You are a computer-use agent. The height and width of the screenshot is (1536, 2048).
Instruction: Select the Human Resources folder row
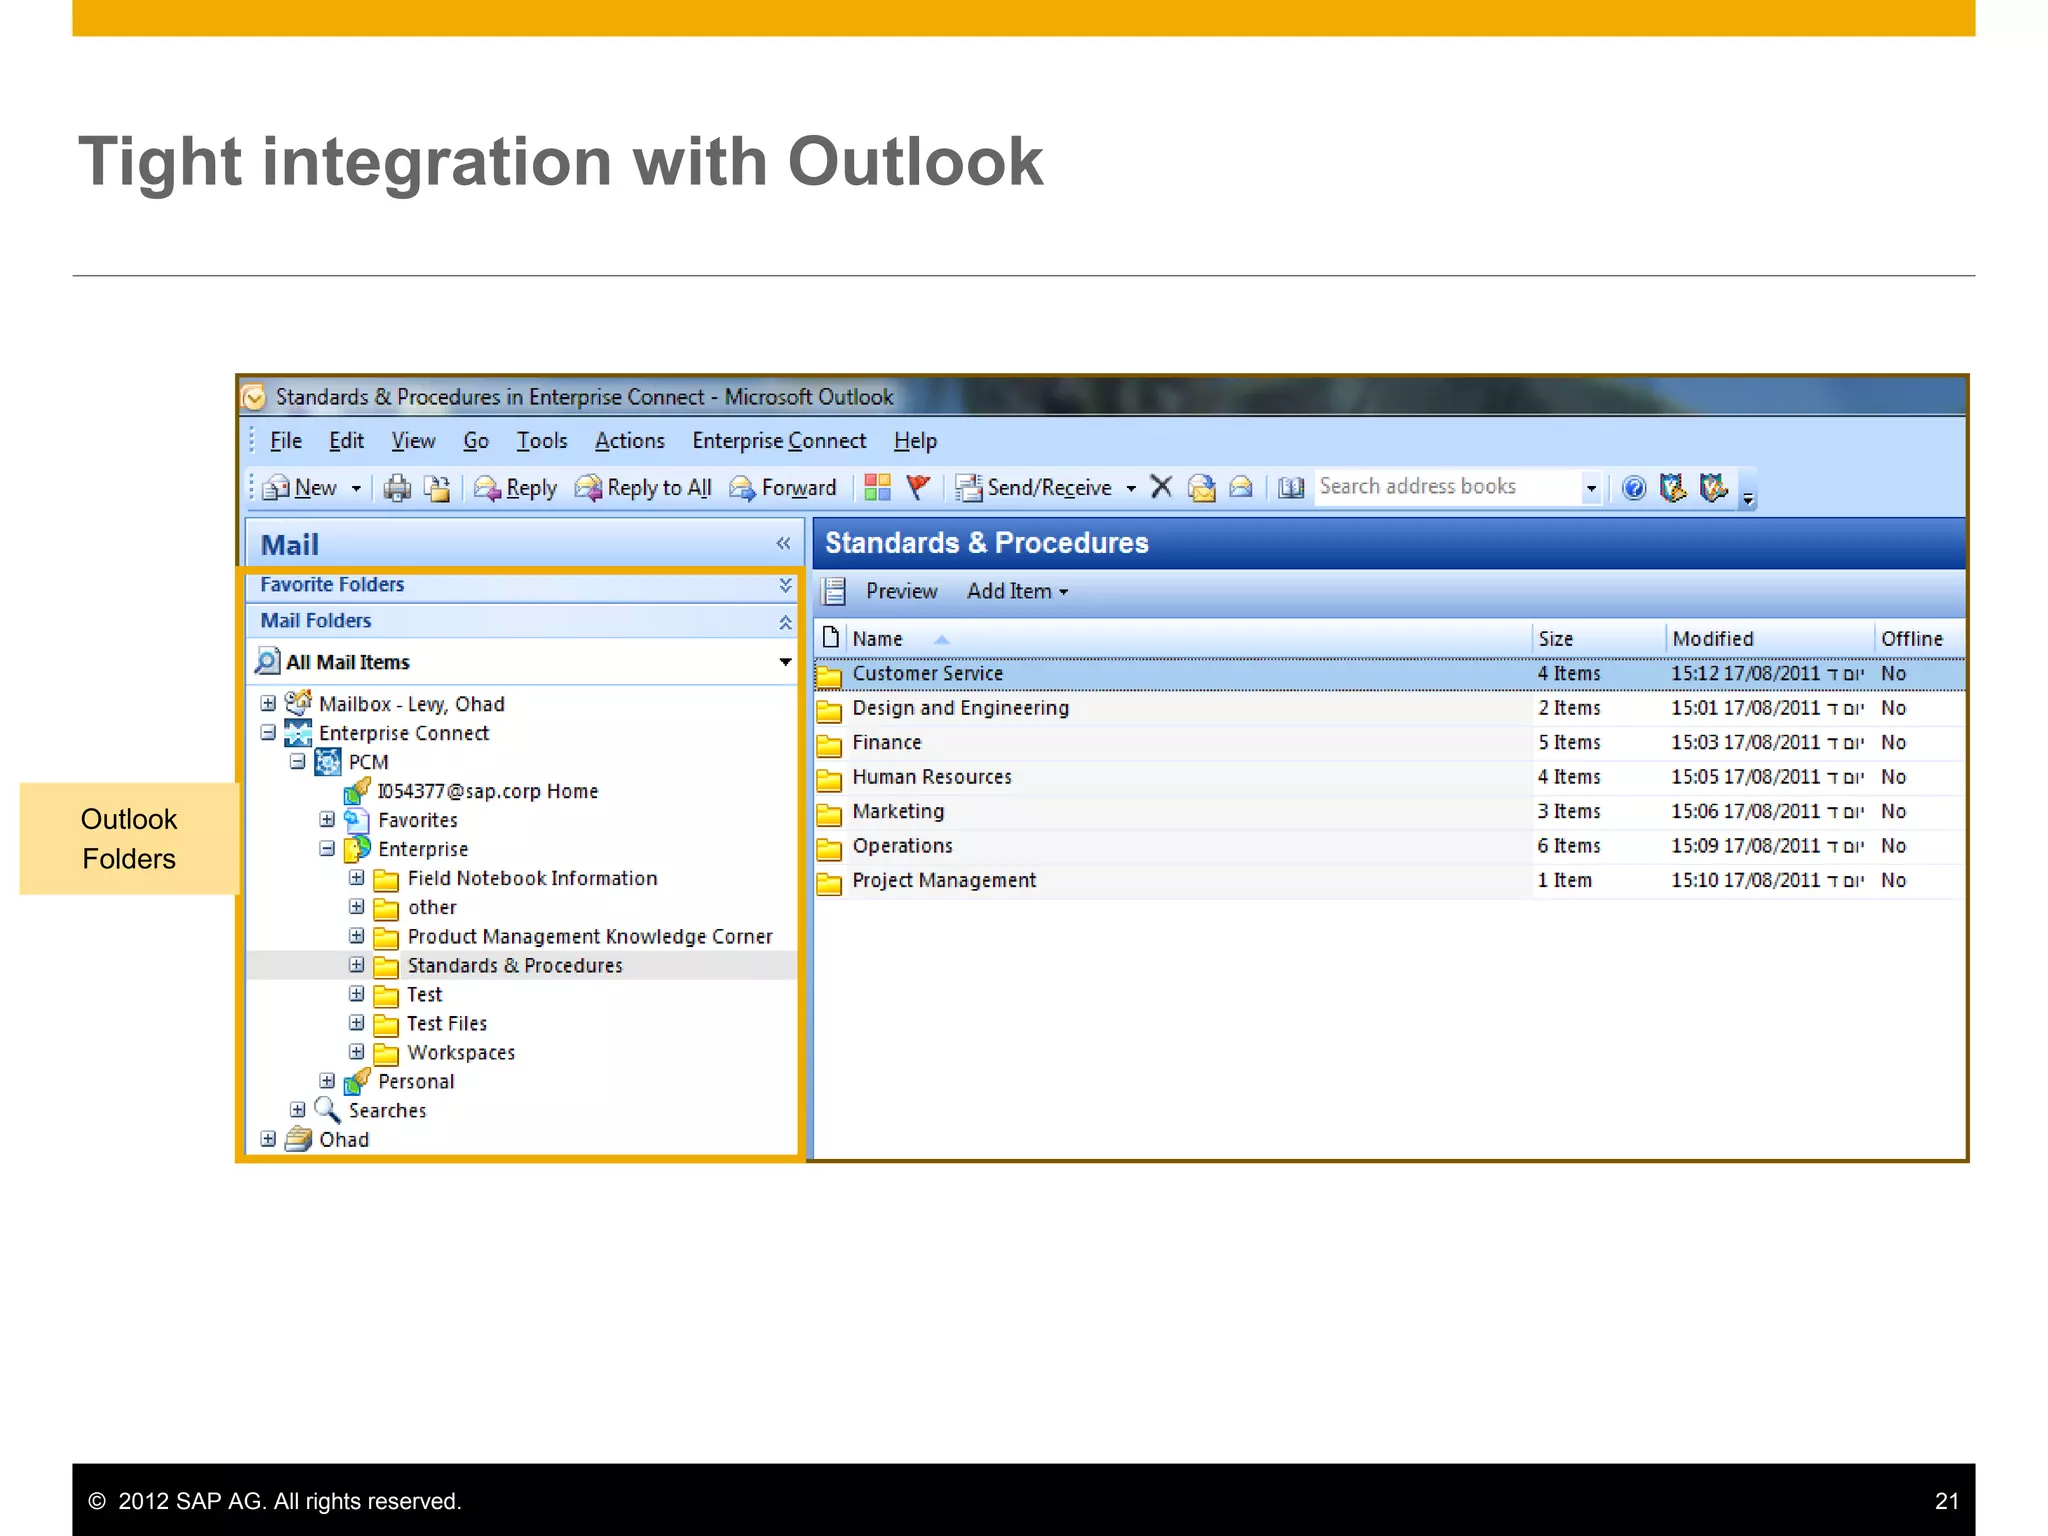[1390, 777]
